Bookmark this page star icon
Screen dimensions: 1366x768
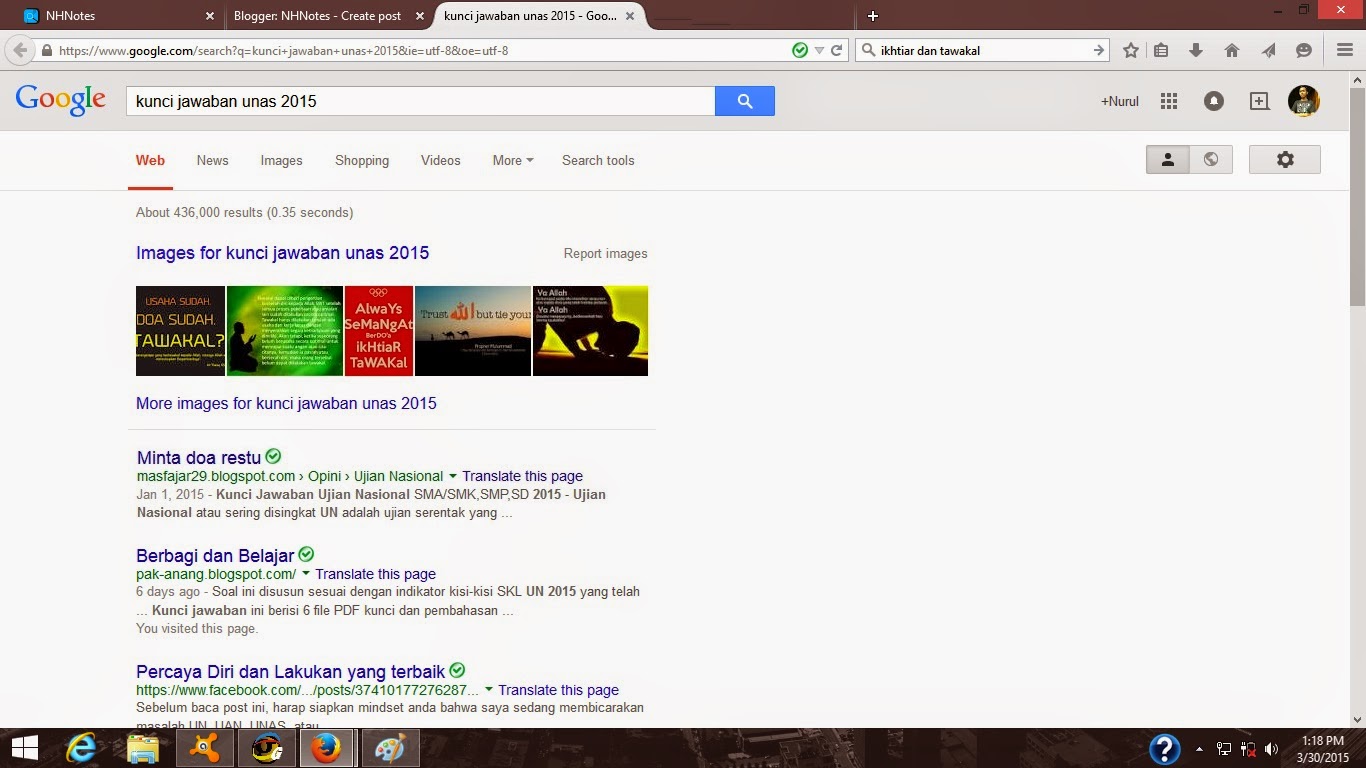point(1131,50)
